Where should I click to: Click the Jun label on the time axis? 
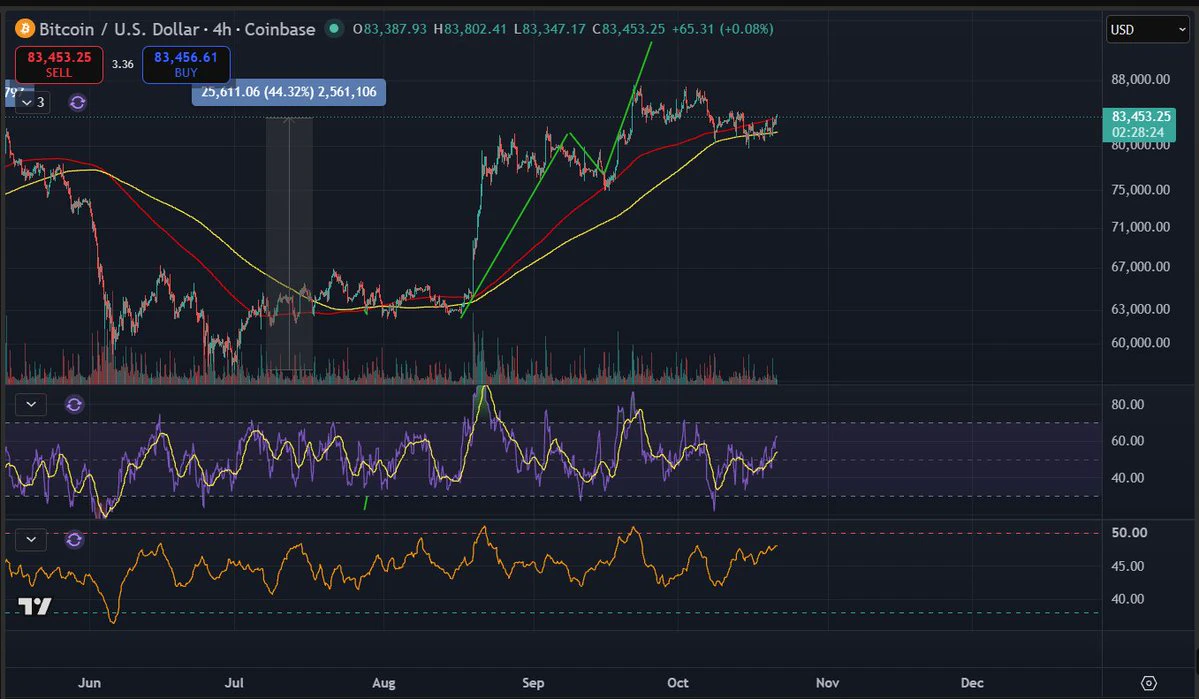click(89, 683)
